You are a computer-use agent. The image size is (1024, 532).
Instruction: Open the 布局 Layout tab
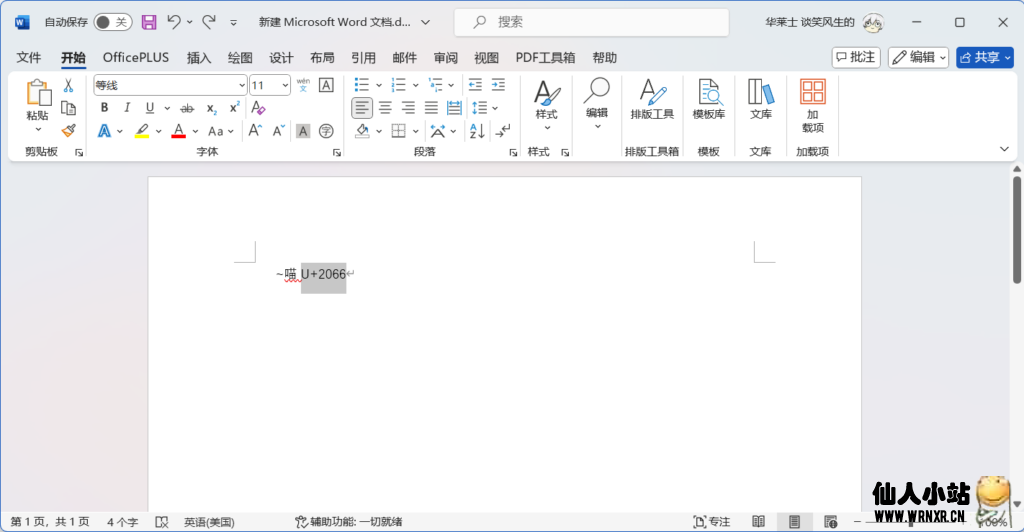[x=322, y=58]
